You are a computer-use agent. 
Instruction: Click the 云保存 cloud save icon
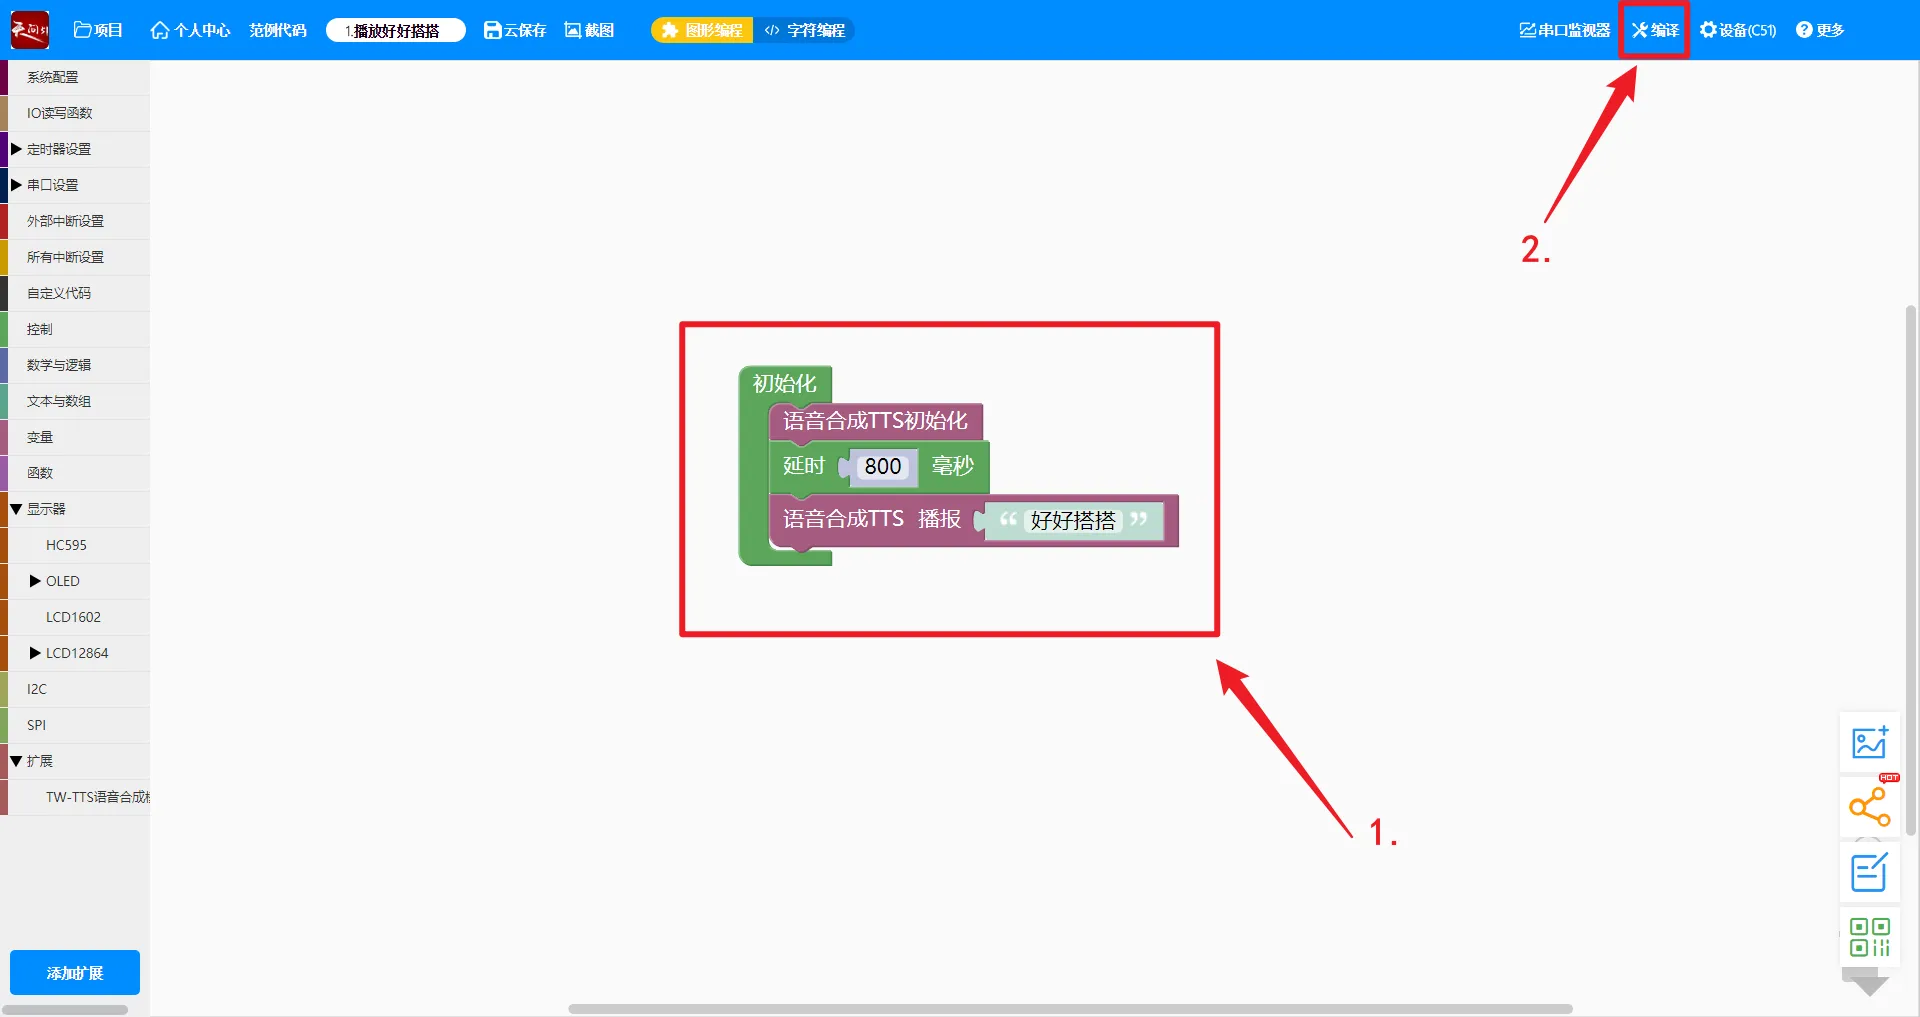(492, 30)
